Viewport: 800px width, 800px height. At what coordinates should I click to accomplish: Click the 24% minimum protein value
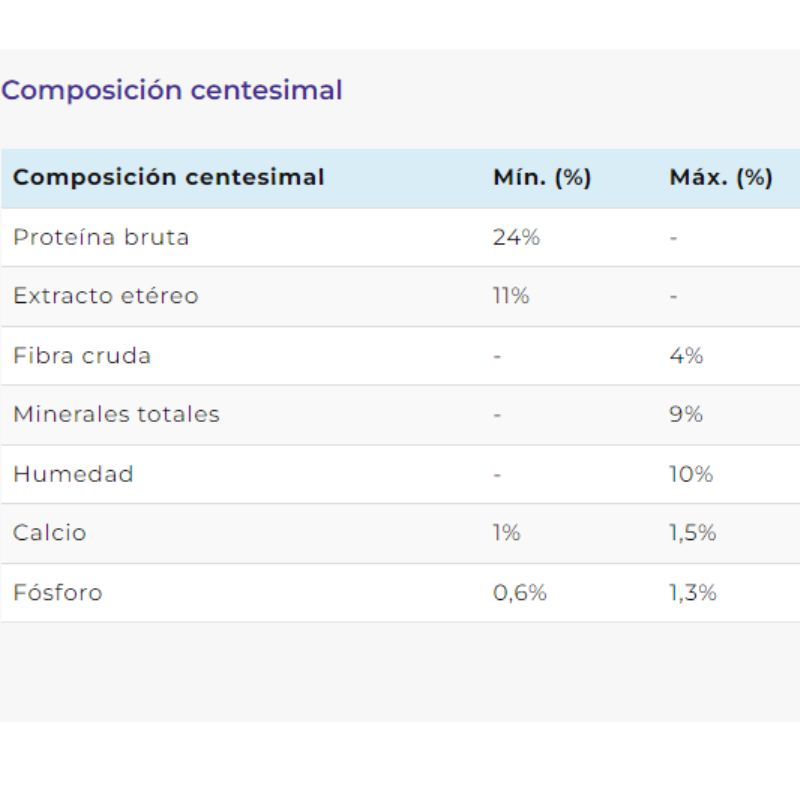[x=516, y=237]
